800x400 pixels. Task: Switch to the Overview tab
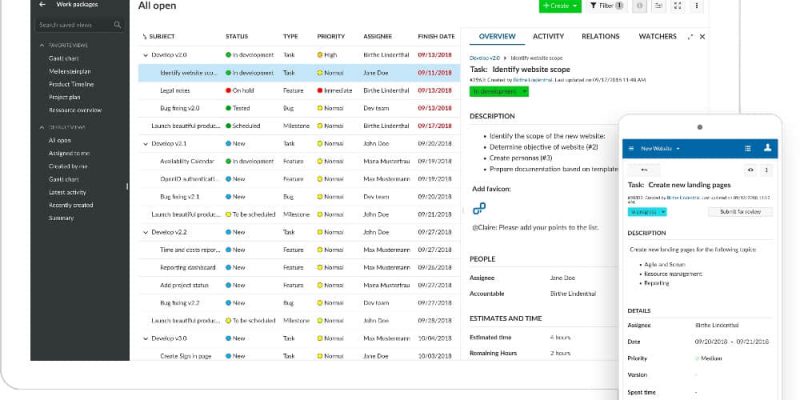click(497, 37)
